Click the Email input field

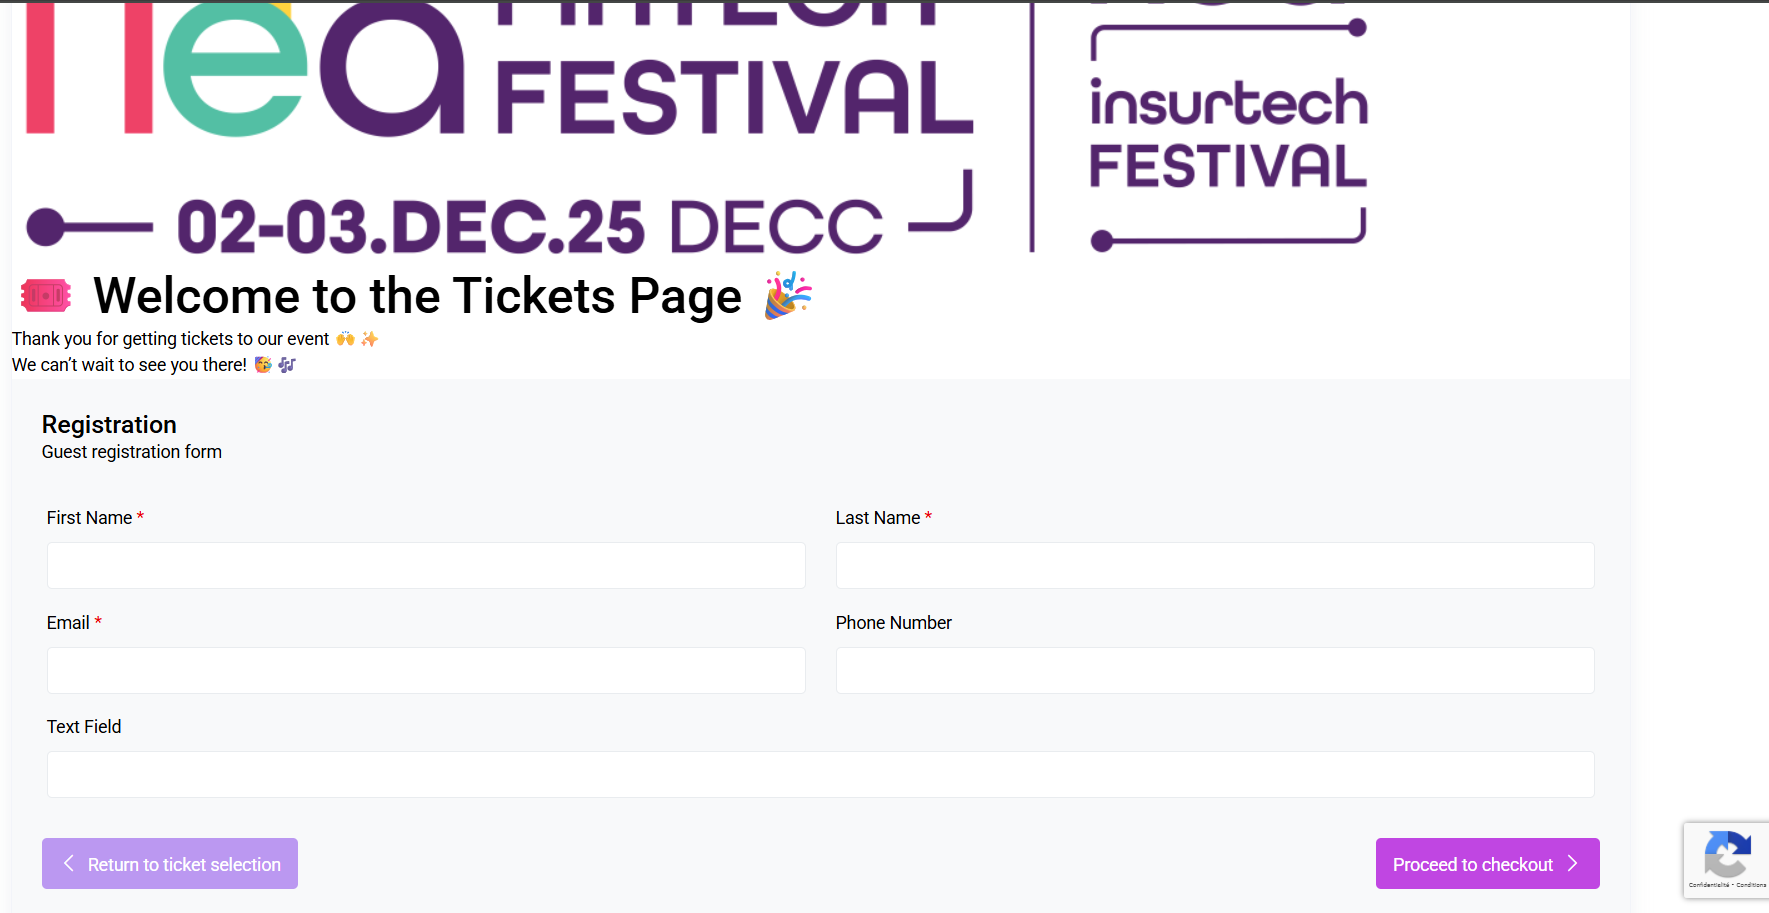click(425, 670)
